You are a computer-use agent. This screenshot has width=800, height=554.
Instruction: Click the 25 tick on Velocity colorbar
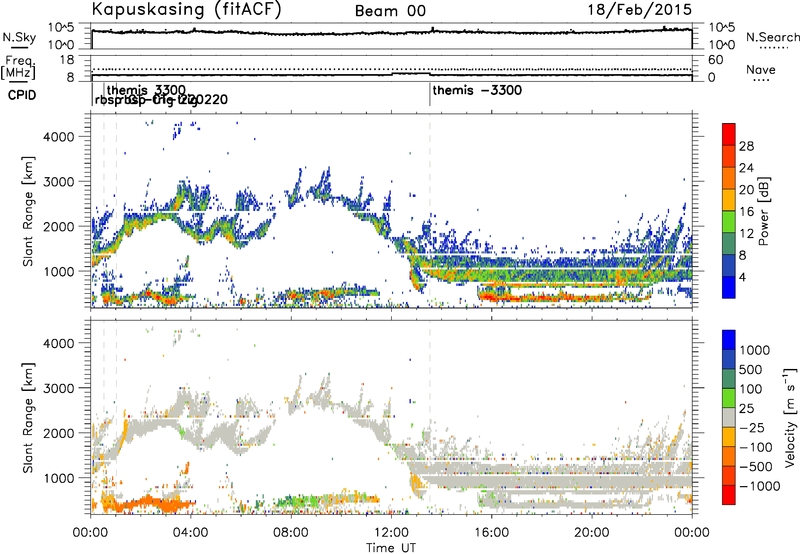point(746,409)
